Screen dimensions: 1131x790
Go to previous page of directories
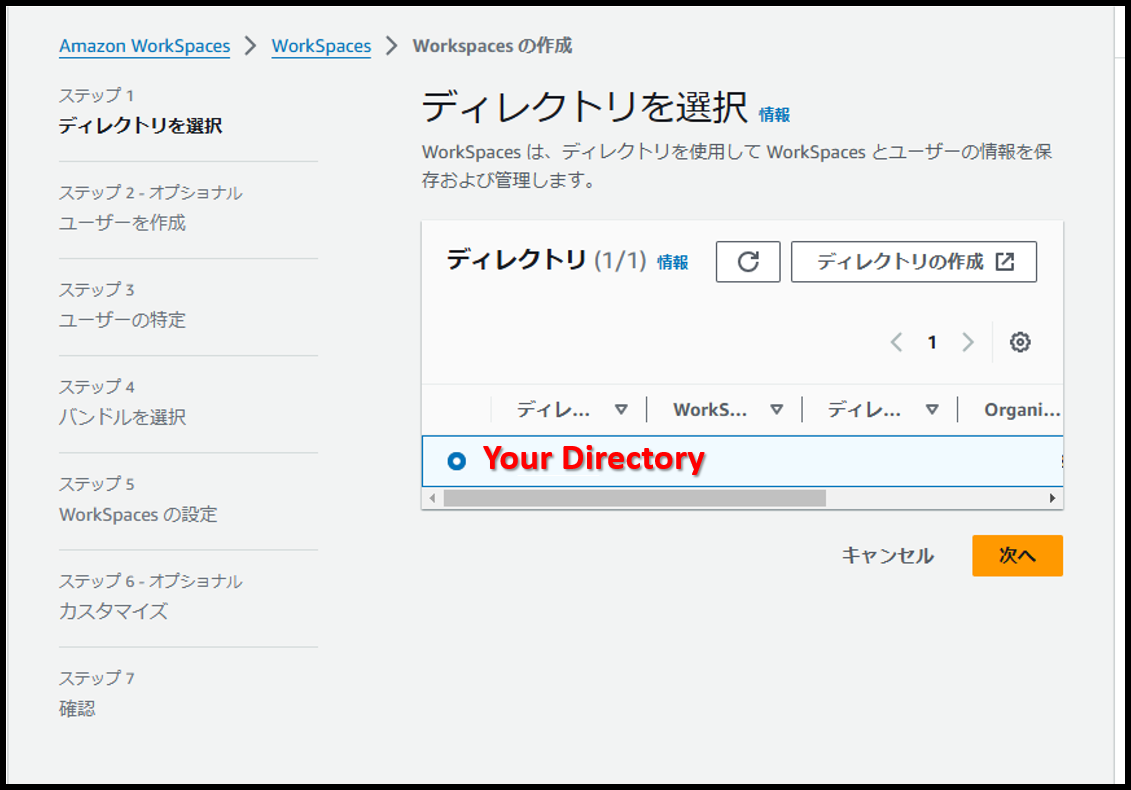[897, 342]
